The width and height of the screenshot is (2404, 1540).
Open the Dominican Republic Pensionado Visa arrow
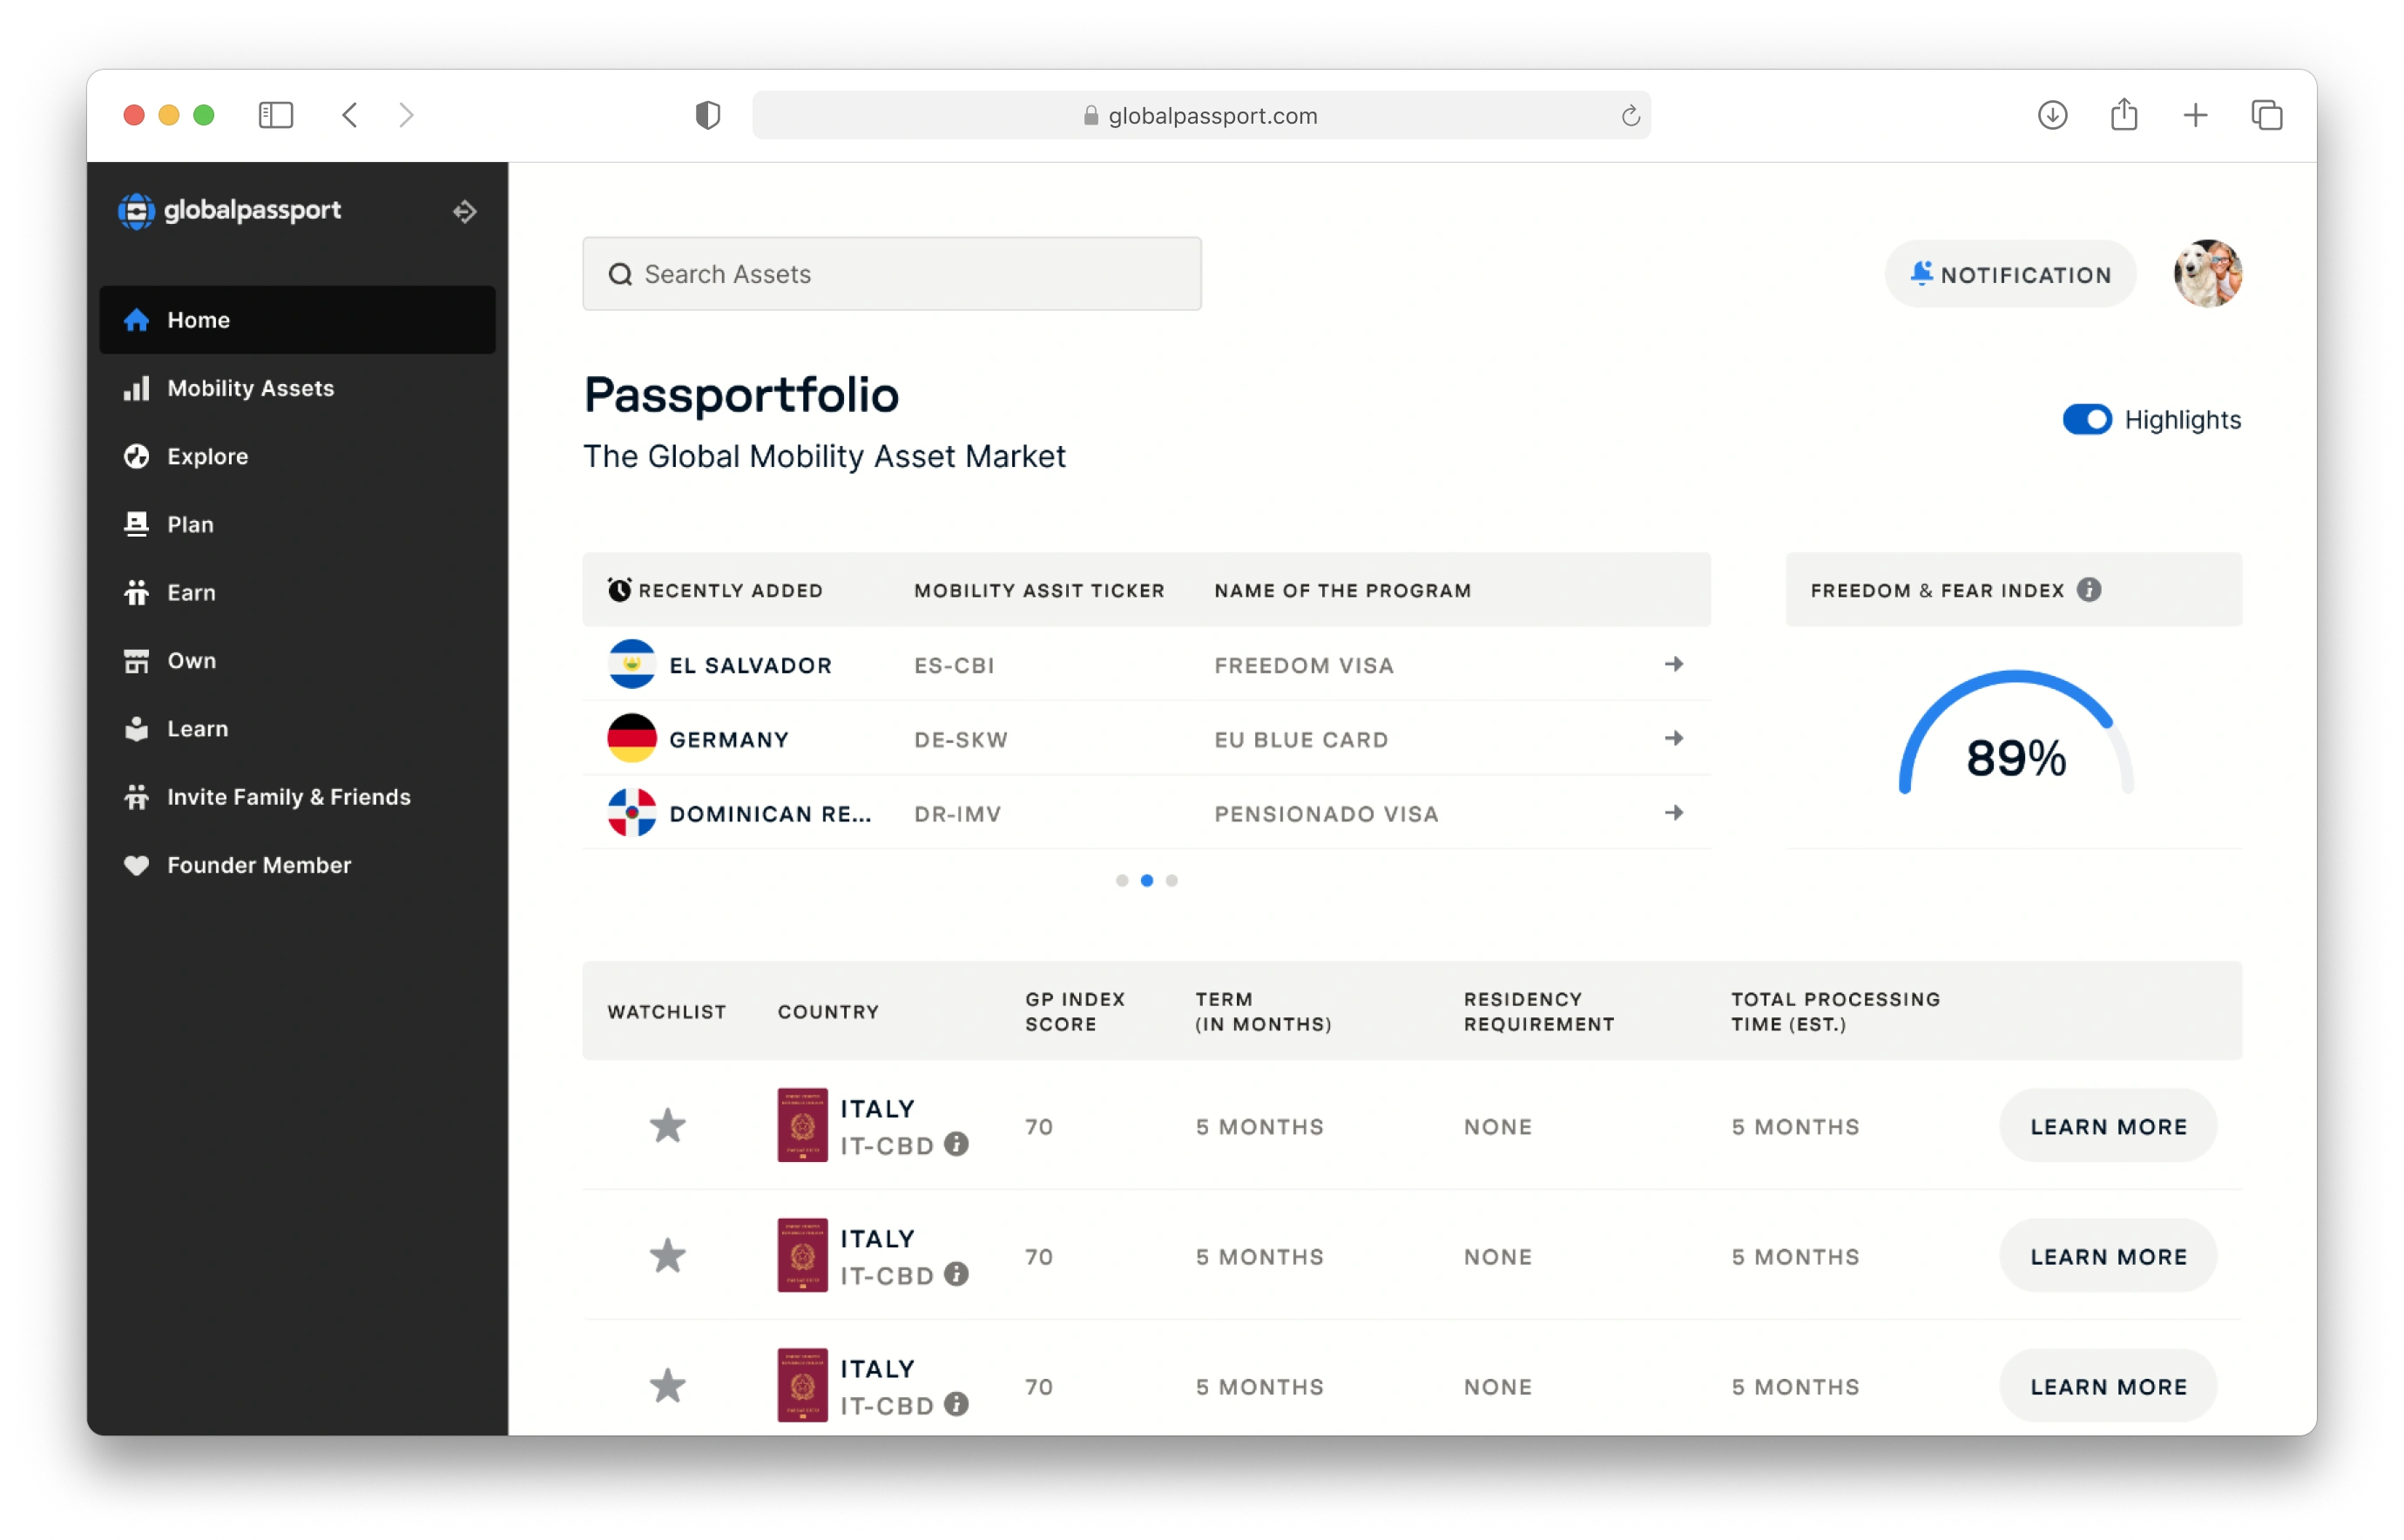pos(1673,813)
